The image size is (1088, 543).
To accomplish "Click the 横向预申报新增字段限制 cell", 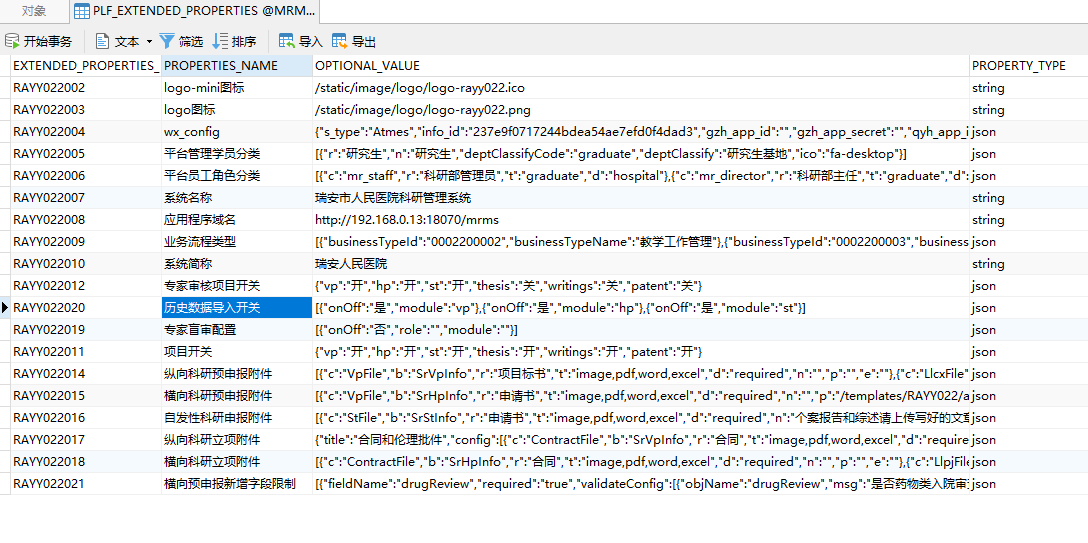I will tap(237, 484).
